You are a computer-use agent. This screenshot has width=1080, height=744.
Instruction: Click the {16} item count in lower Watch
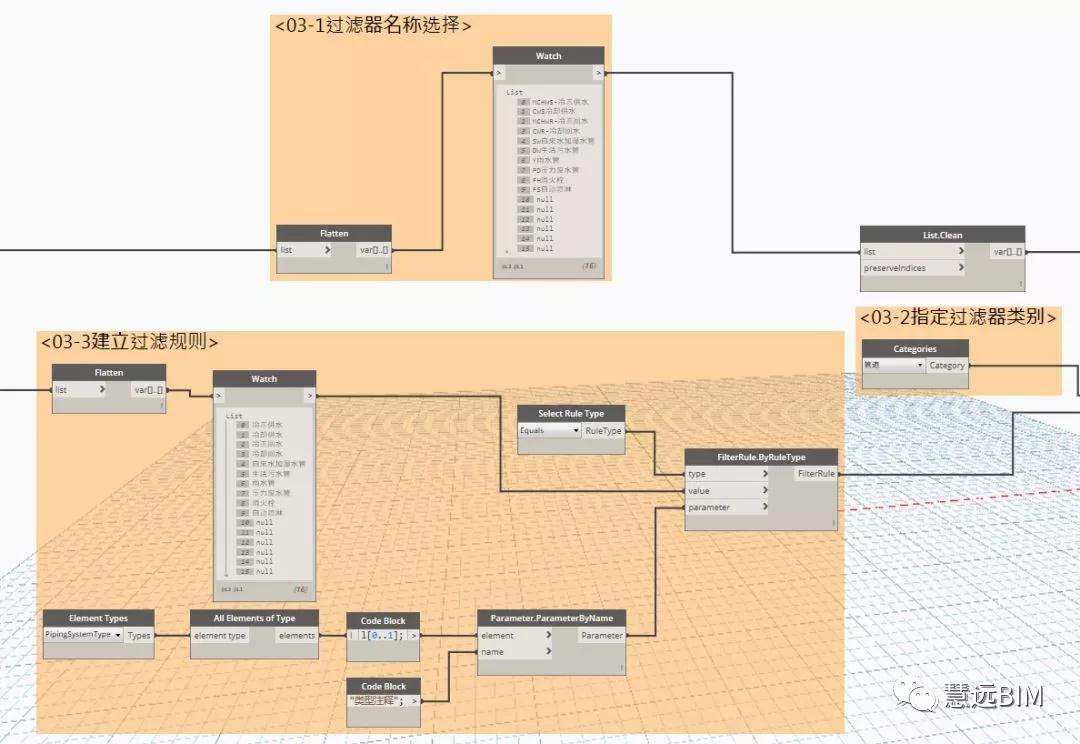point(300,590)
